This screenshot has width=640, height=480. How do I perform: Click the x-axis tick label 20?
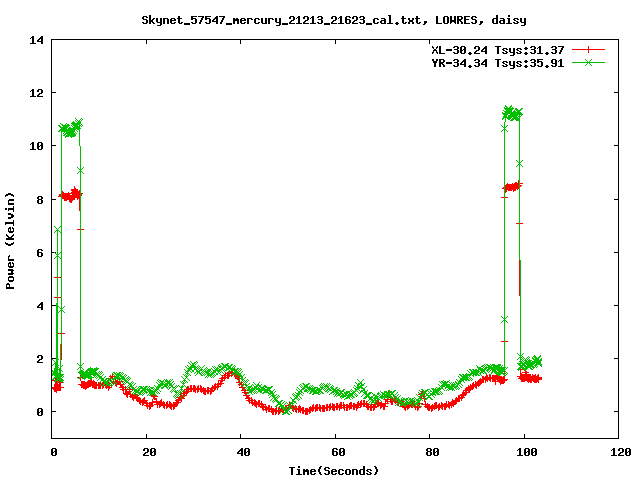coord(149,452)
